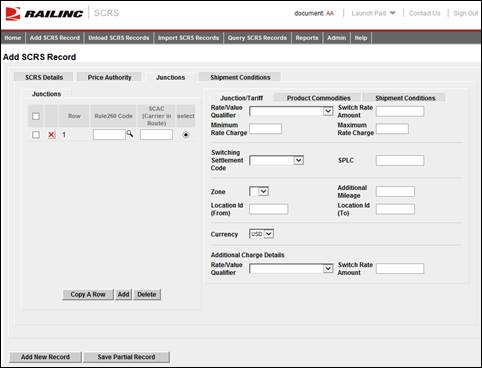Viewport: 482px width, 368px height.
Task: Open the Rule260 Code lookup magnifier
Action: click(x=130, y=134)
